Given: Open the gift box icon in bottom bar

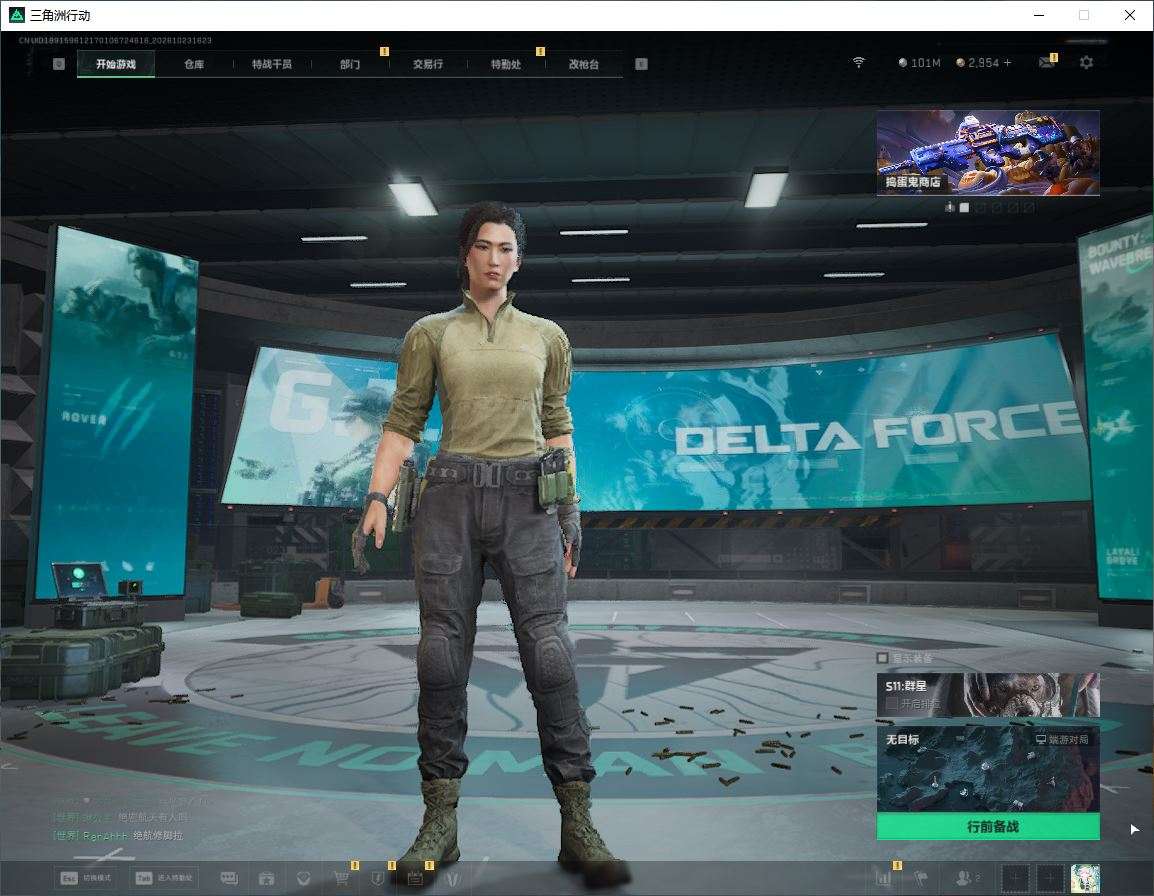Looking at the screenshot, I should click(266, 878).
